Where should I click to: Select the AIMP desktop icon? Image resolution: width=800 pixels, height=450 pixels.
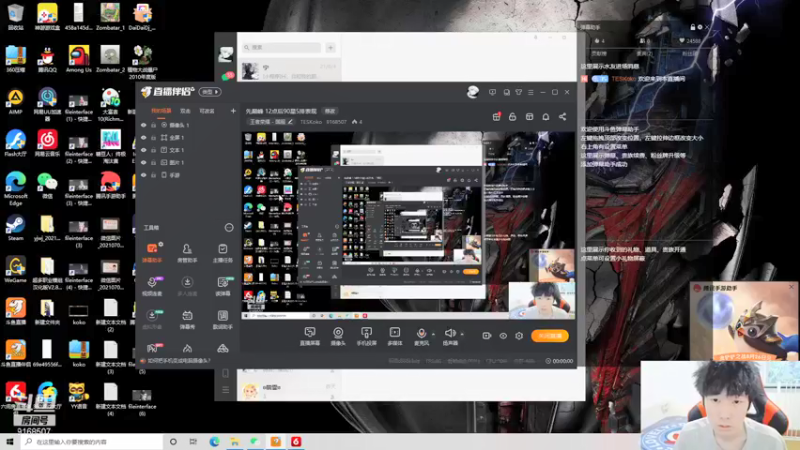15,101
